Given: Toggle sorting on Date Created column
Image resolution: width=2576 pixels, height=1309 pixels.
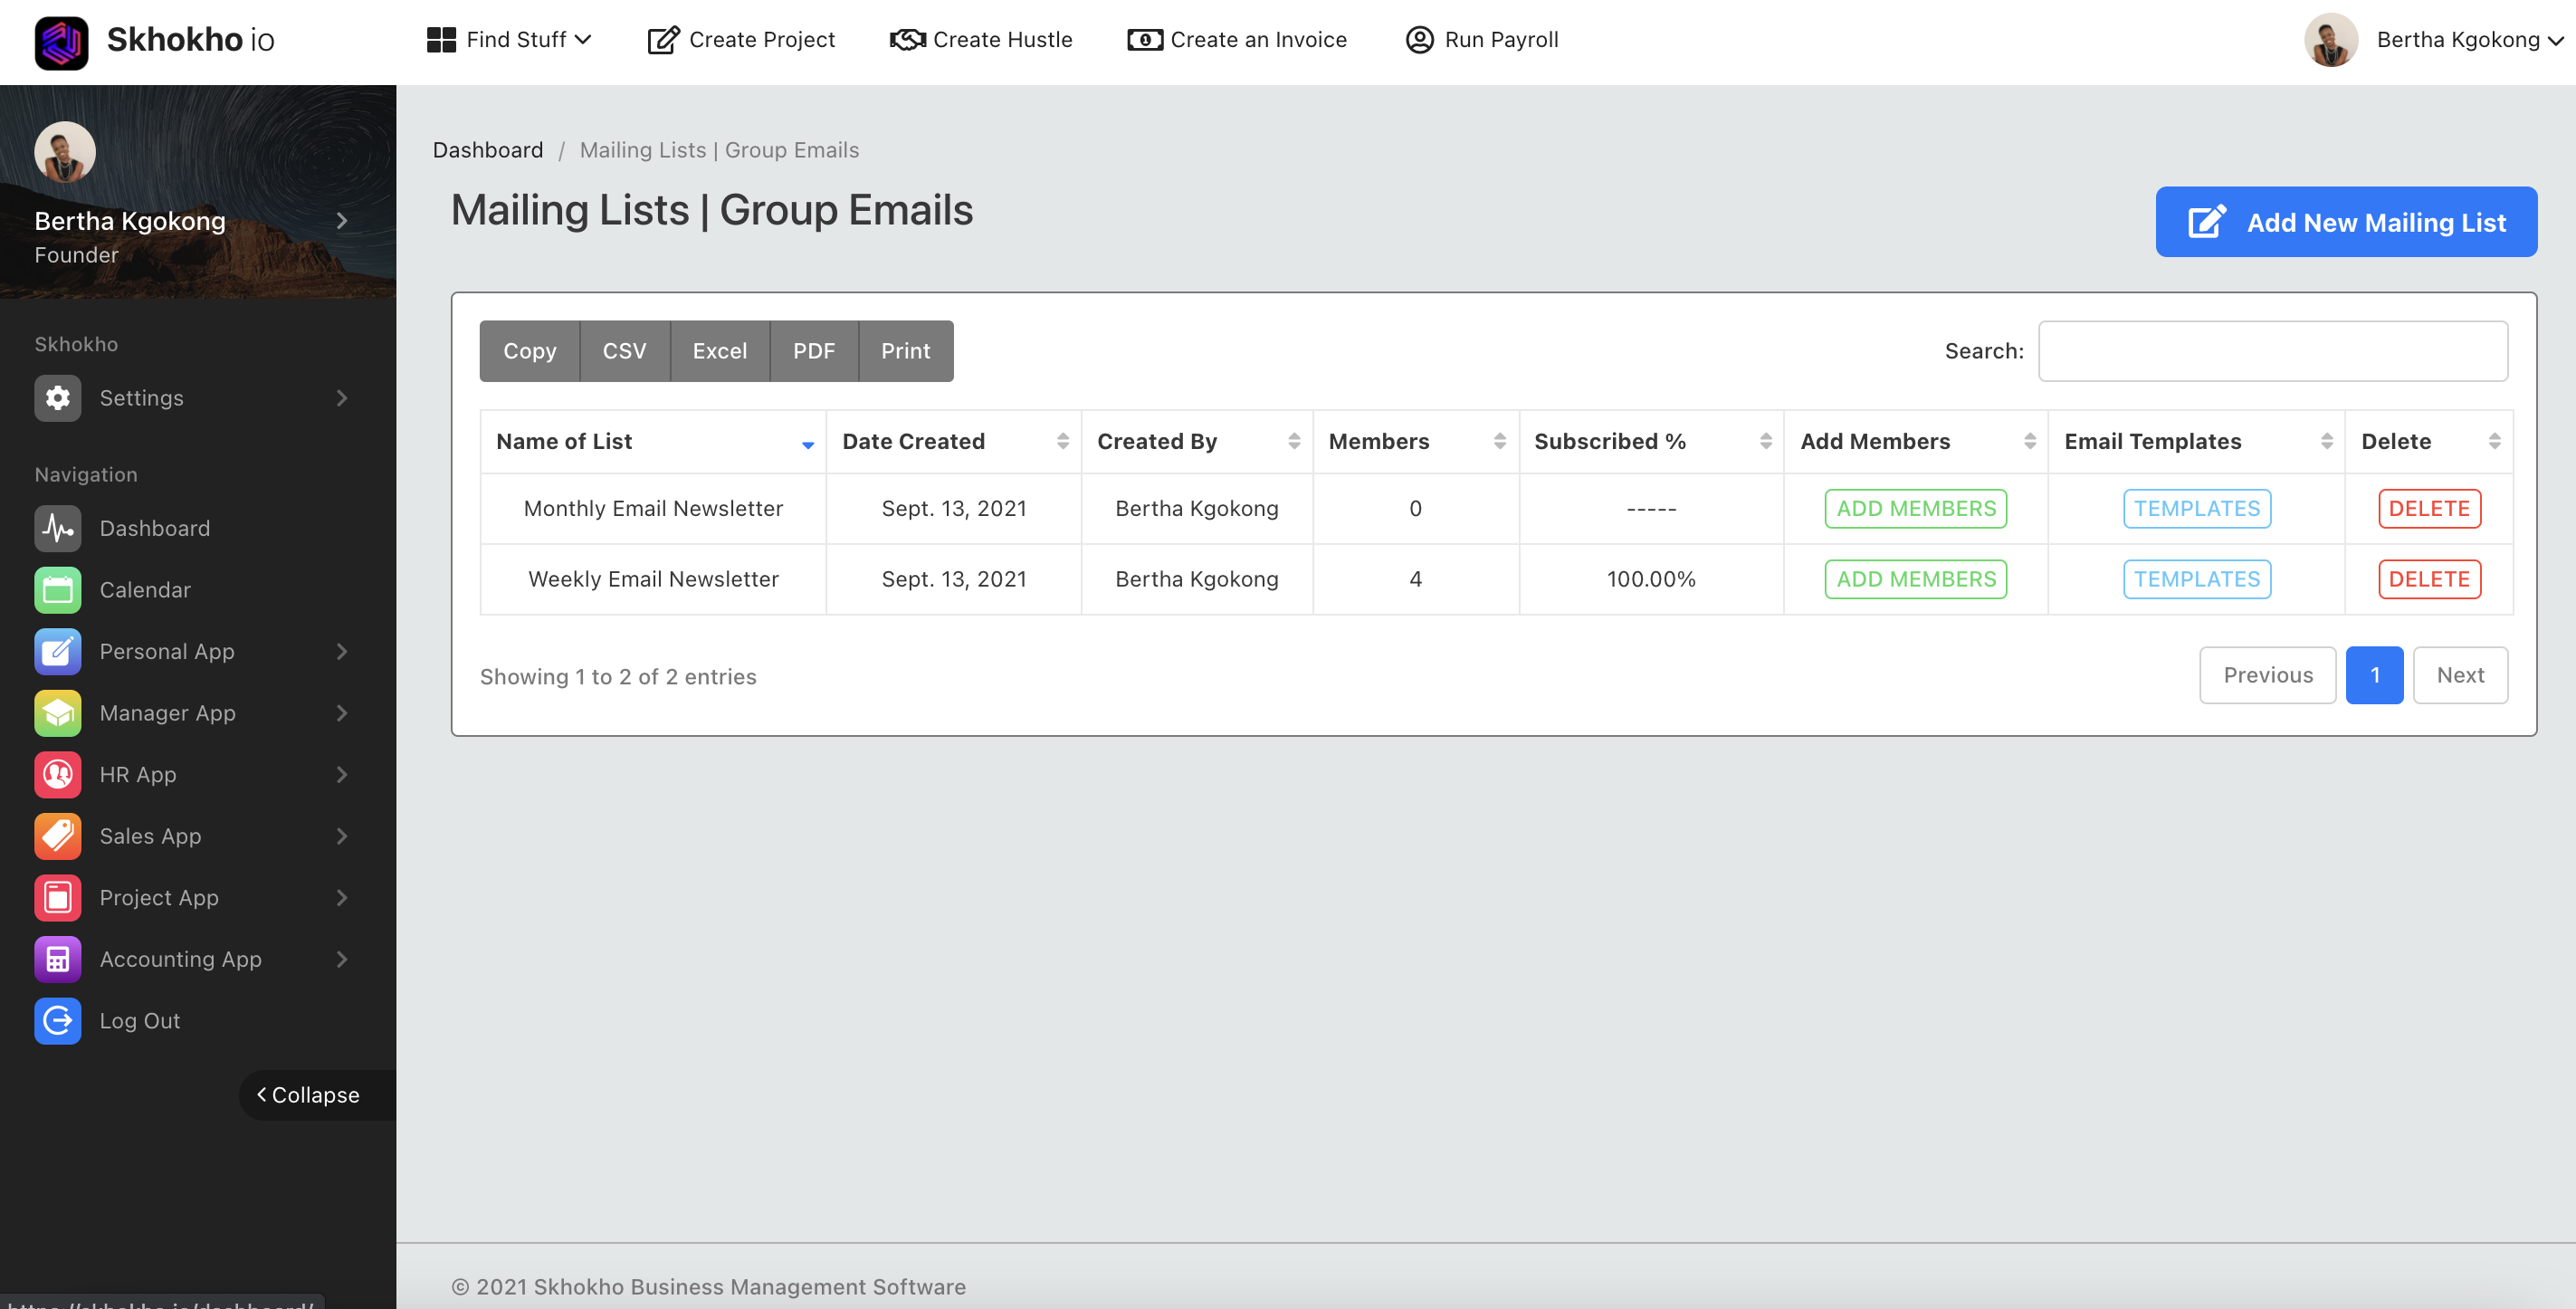Looking at the screenshot, I should click(1063, 441).
